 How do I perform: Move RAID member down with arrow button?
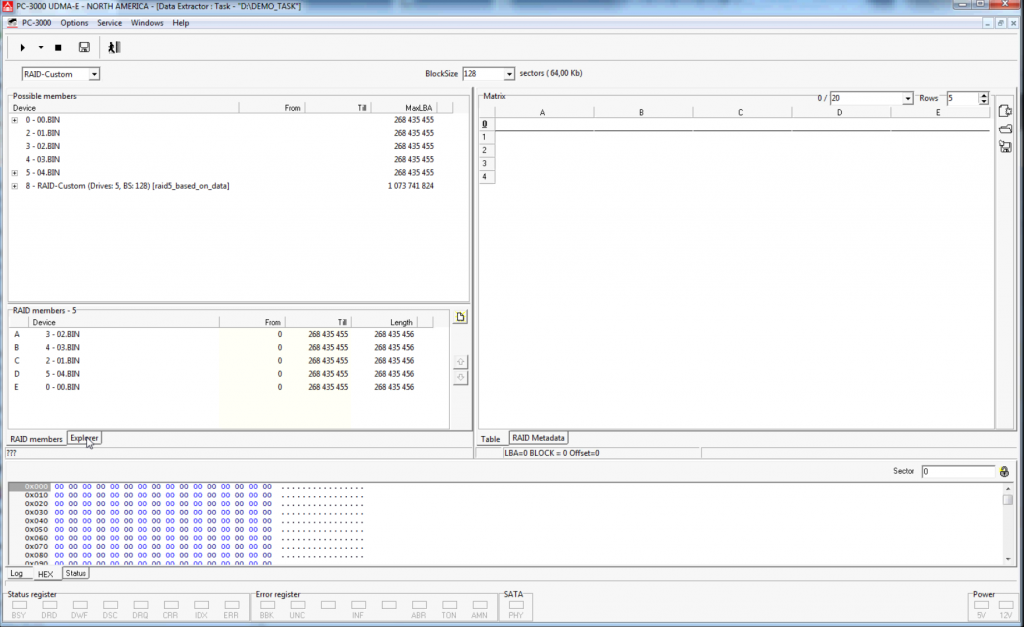(461, 377)
